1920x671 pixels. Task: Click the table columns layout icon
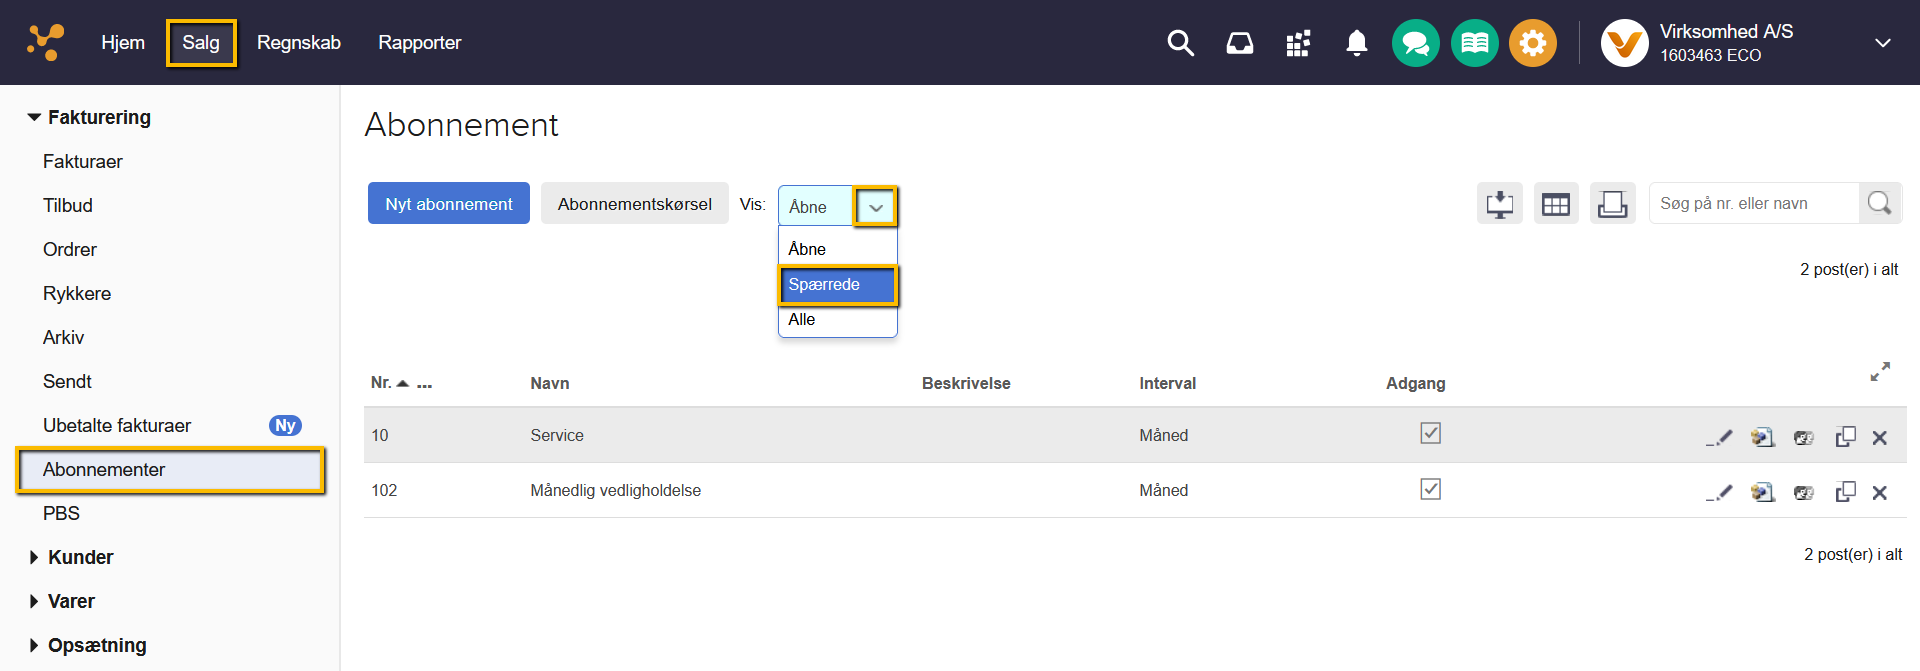[x=1556, y=204]
